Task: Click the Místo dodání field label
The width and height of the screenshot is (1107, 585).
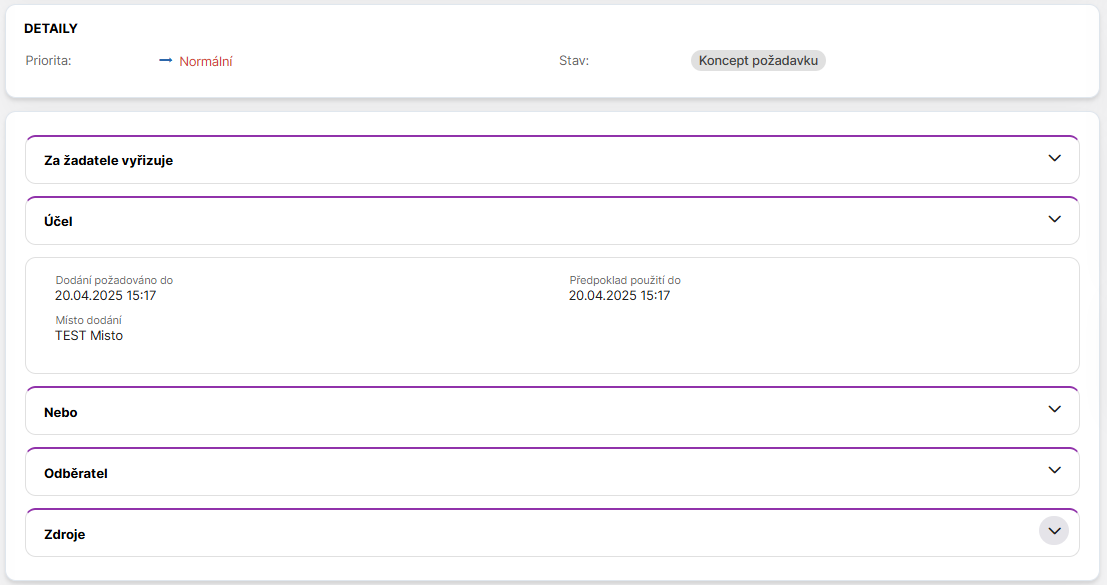Action: pos(89,320)
